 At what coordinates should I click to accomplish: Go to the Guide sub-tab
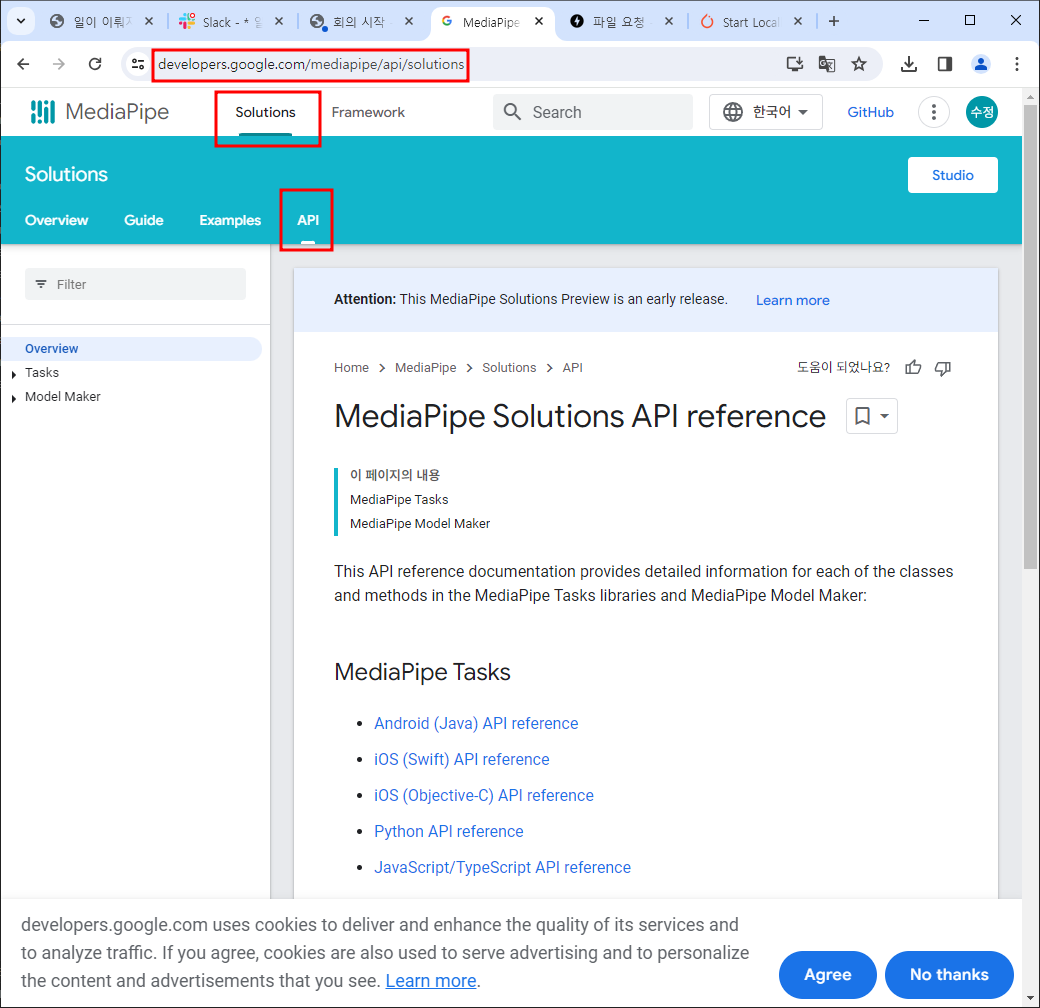(144, 220)
